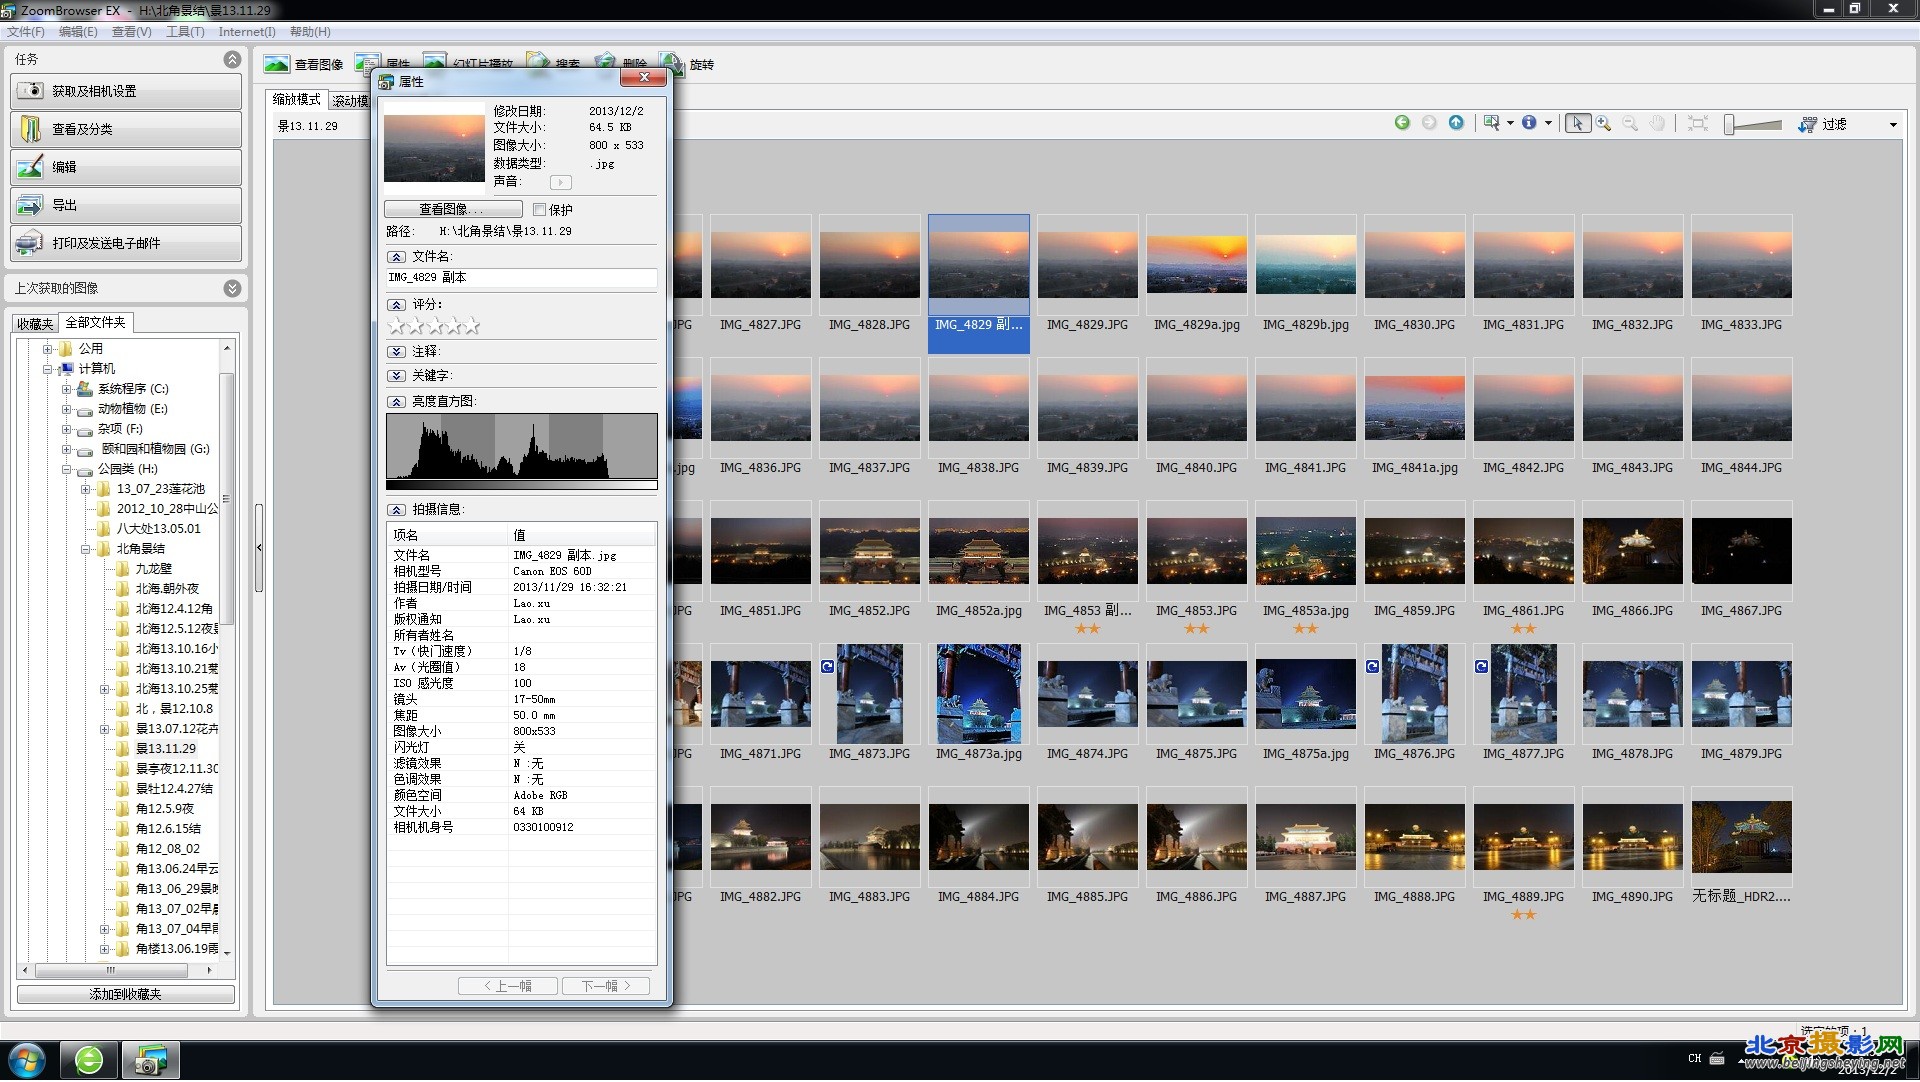Open dropdown arrow next to the info icon
The height and width of the screenshot is (1082, 1920).
pyautogui.click(x=1548, y=124)
